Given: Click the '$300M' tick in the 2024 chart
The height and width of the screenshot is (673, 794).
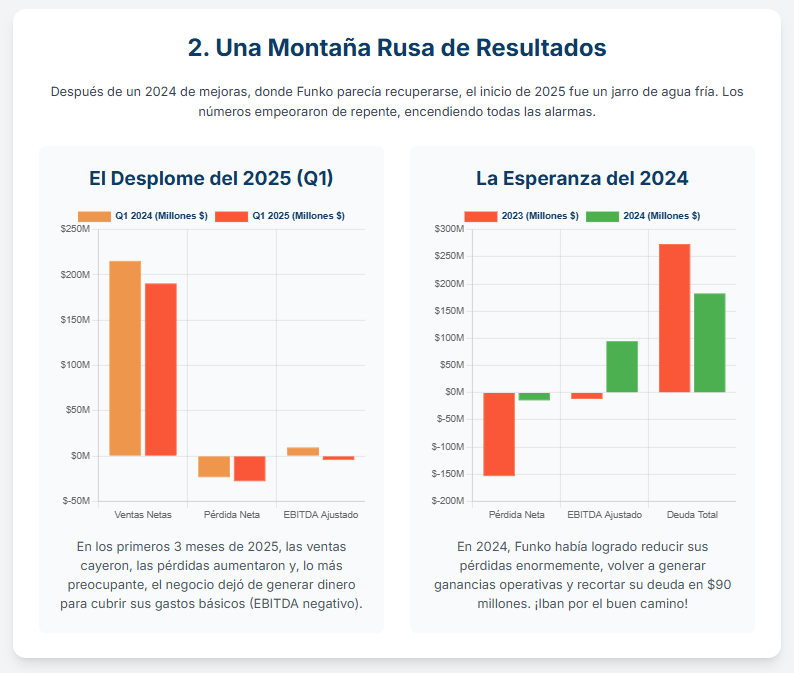Looking at the screenshot, I should click(449, 229).
